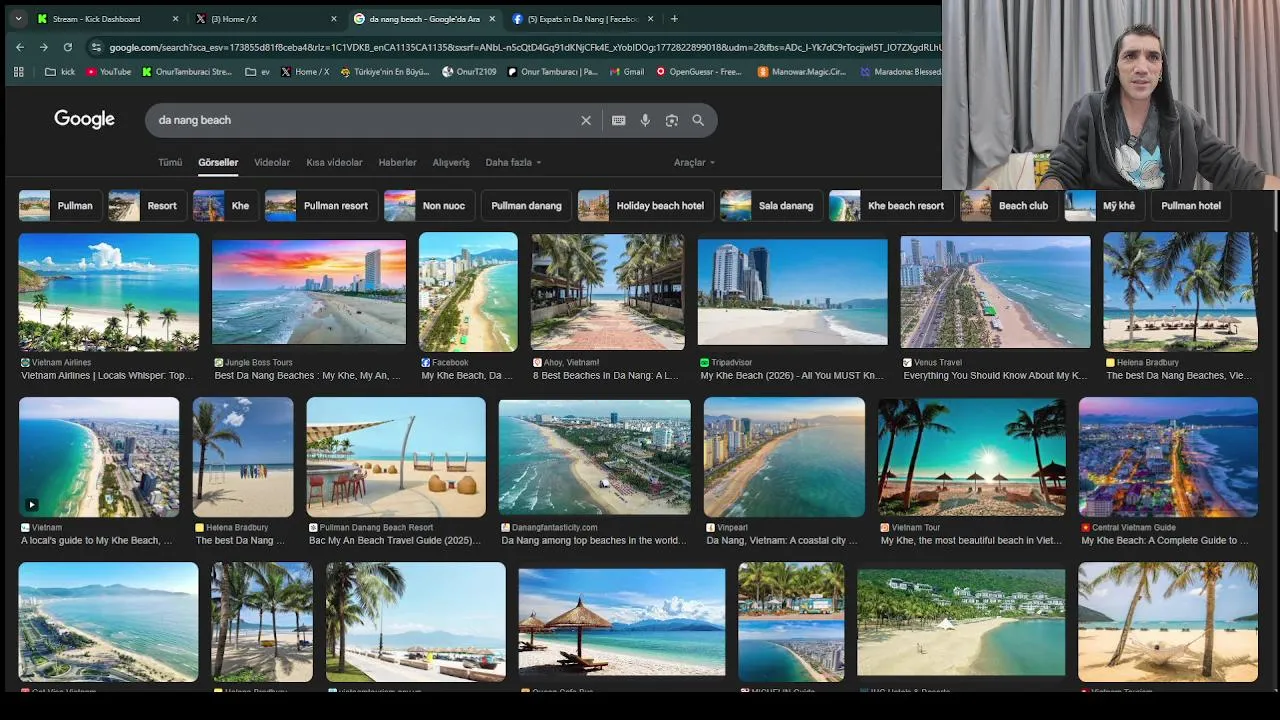Filter images by Beach club chip

pos(1009,206)
